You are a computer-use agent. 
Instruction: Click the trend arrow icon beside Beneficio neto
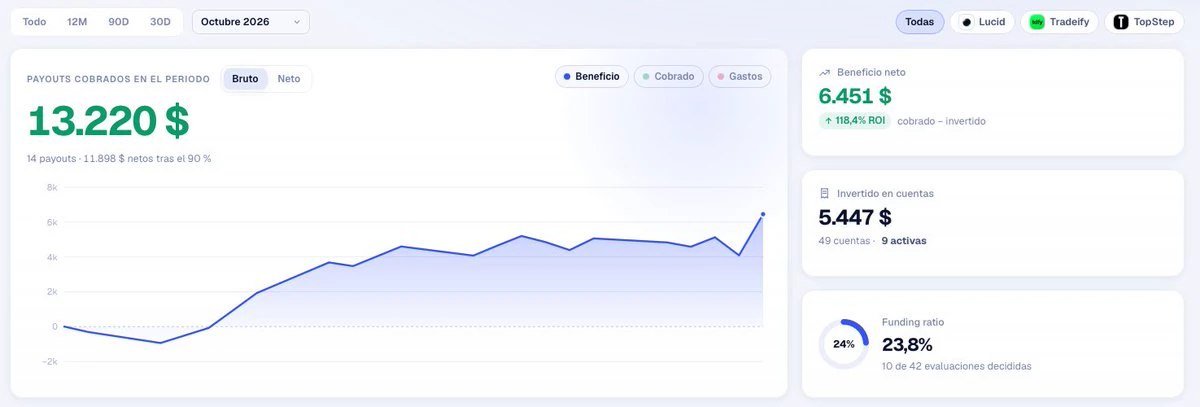(825, 72)
